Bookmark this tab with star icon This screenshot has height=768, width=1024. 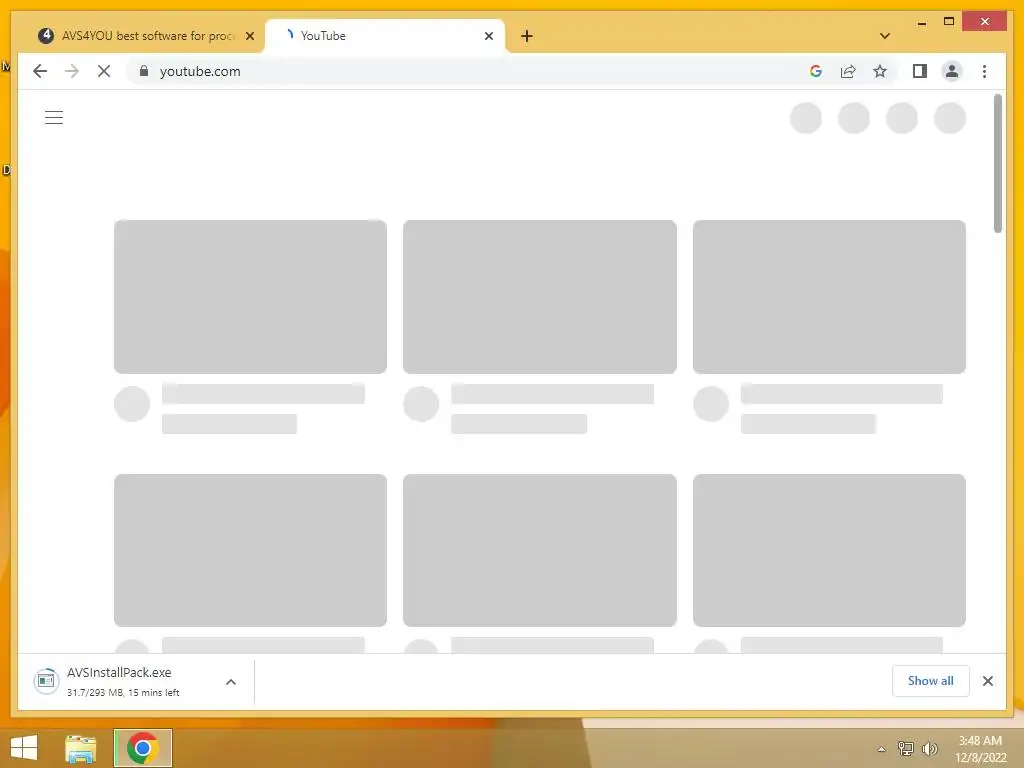click(x=880, y=71)
